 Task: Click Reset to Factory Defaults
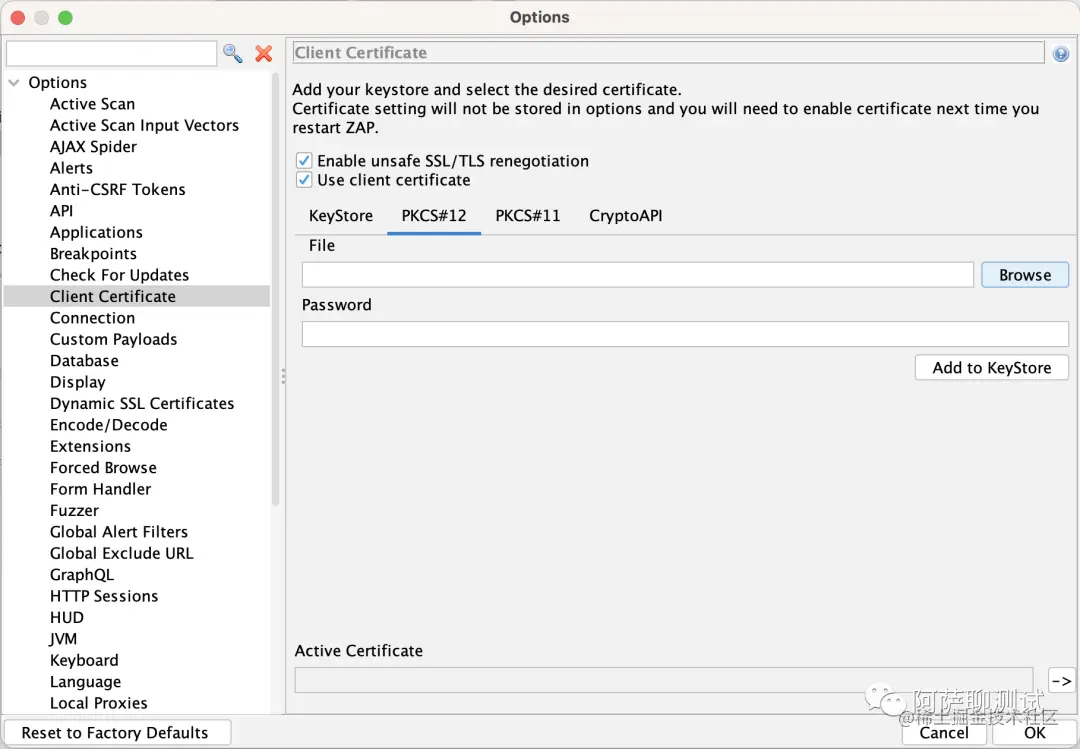point(115,732)
